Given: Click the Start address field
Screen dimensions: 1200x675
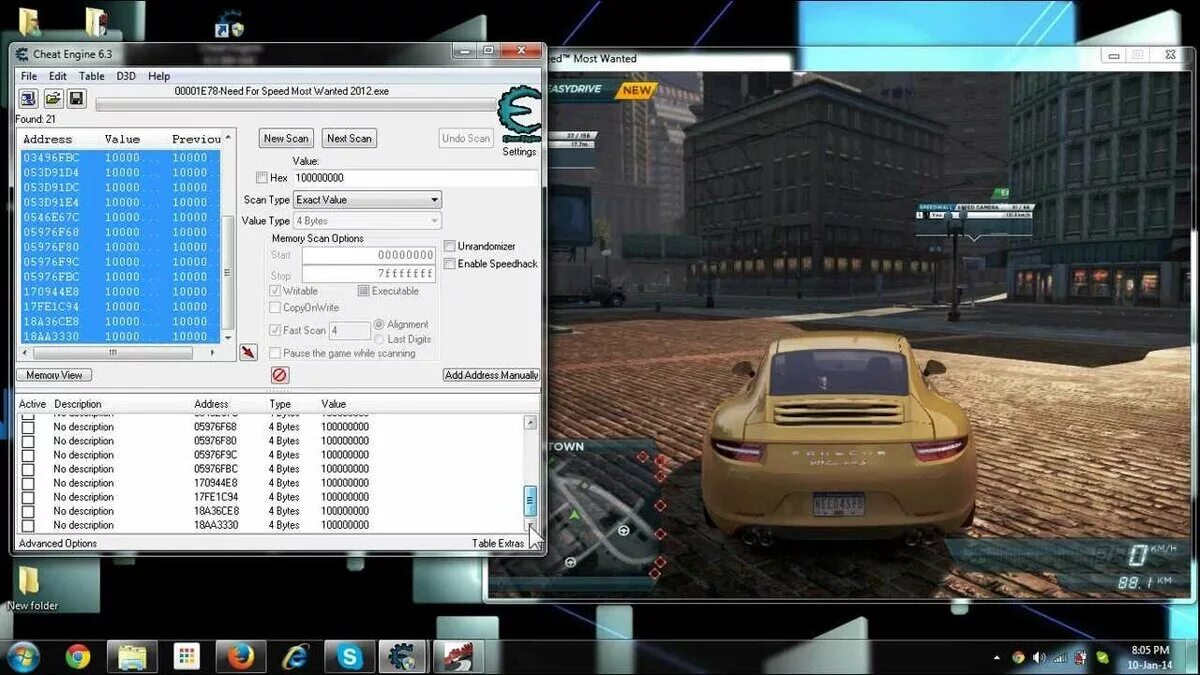Looking at the screenshot, I should 369,255.
